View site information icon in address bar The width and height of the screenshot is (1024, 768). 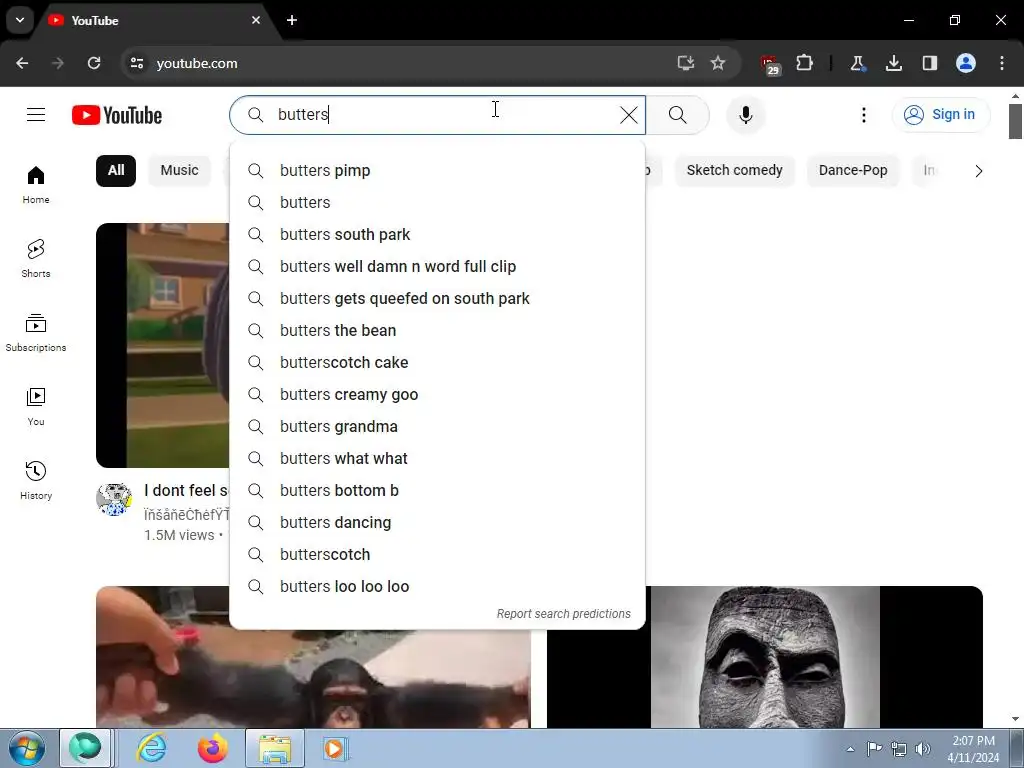(x=137, y=63)
